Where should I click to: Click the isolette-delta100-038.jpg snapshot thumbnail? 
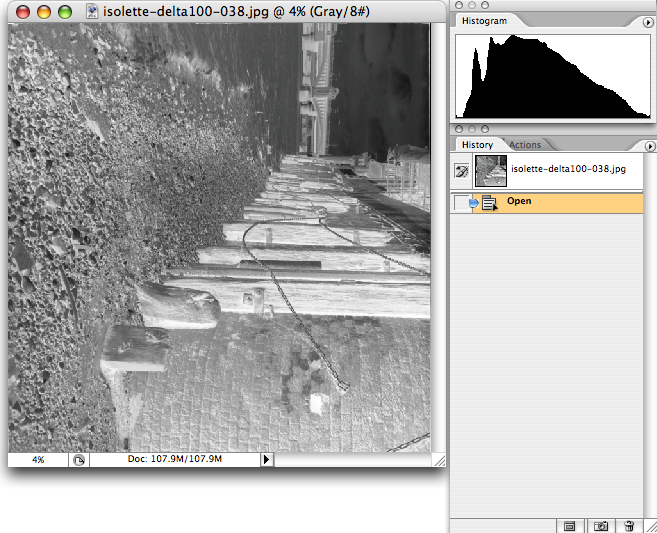[491, 171]
